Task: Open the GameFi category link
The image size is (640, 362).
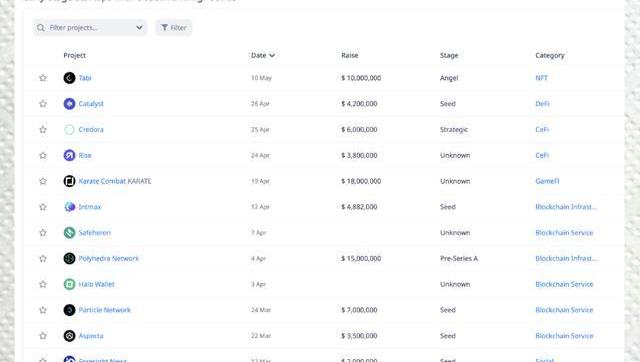Action: tap(547, 181)
